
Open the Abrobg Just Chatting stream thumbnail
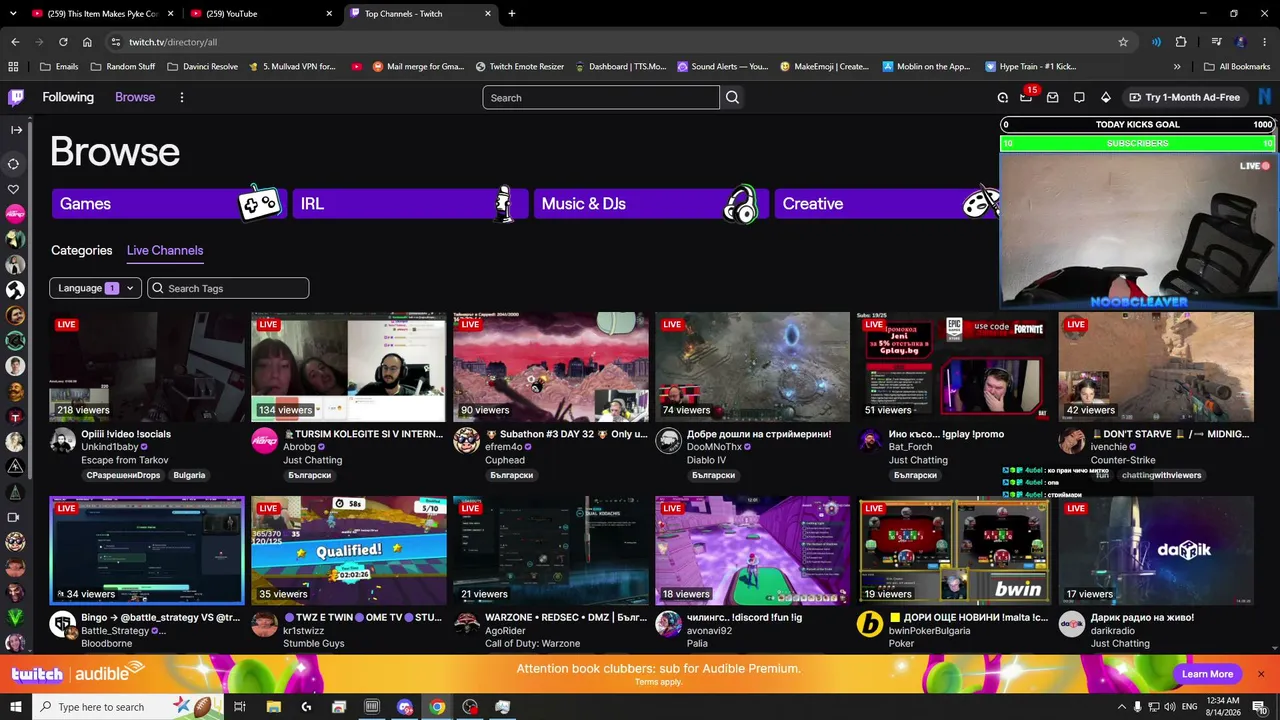pos(349,367)
